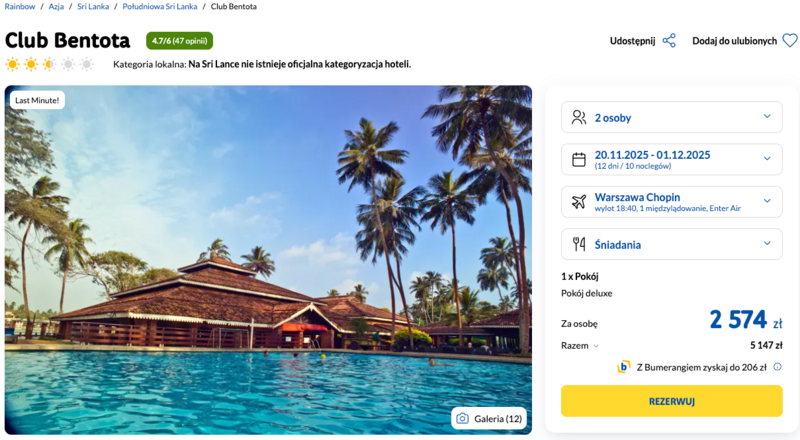
Task: Expand the Warszawa Chopin airport dropdown
Action: [x=767, y=201]
